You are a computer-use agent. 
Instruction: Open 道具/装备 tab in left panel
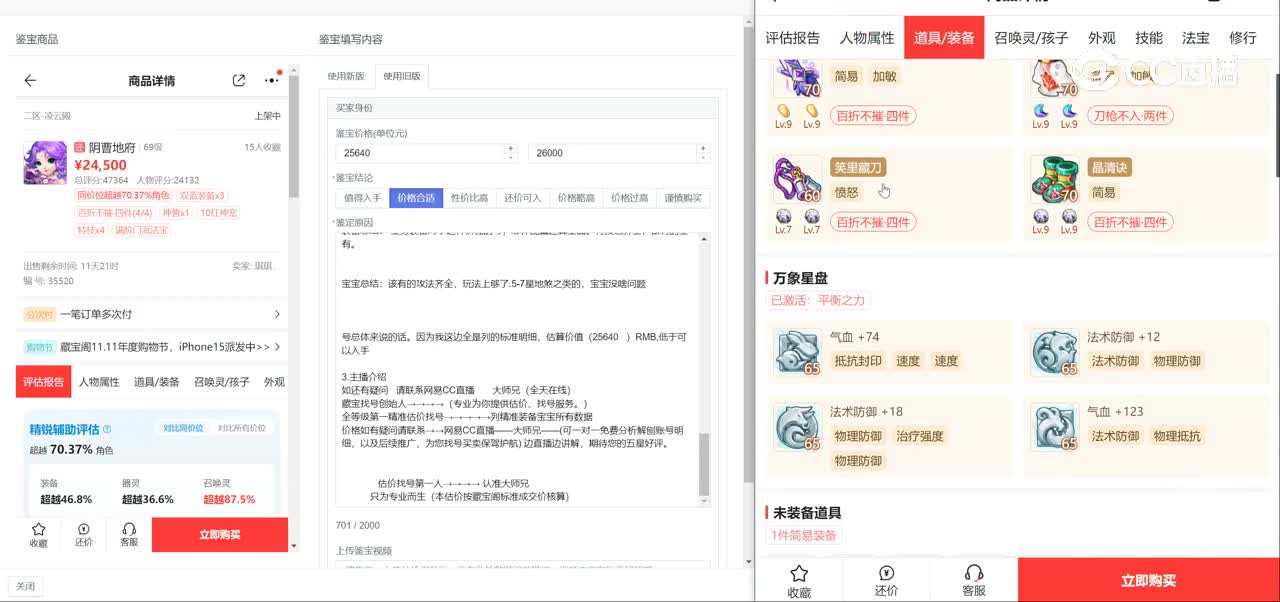157,382
